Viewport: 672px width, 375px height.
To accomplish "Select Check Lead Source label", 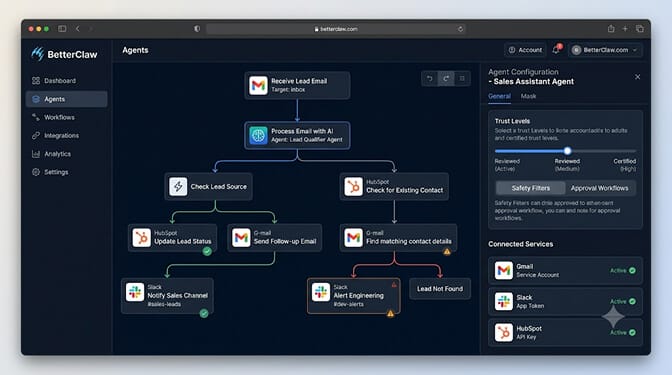I will [219, 186].
